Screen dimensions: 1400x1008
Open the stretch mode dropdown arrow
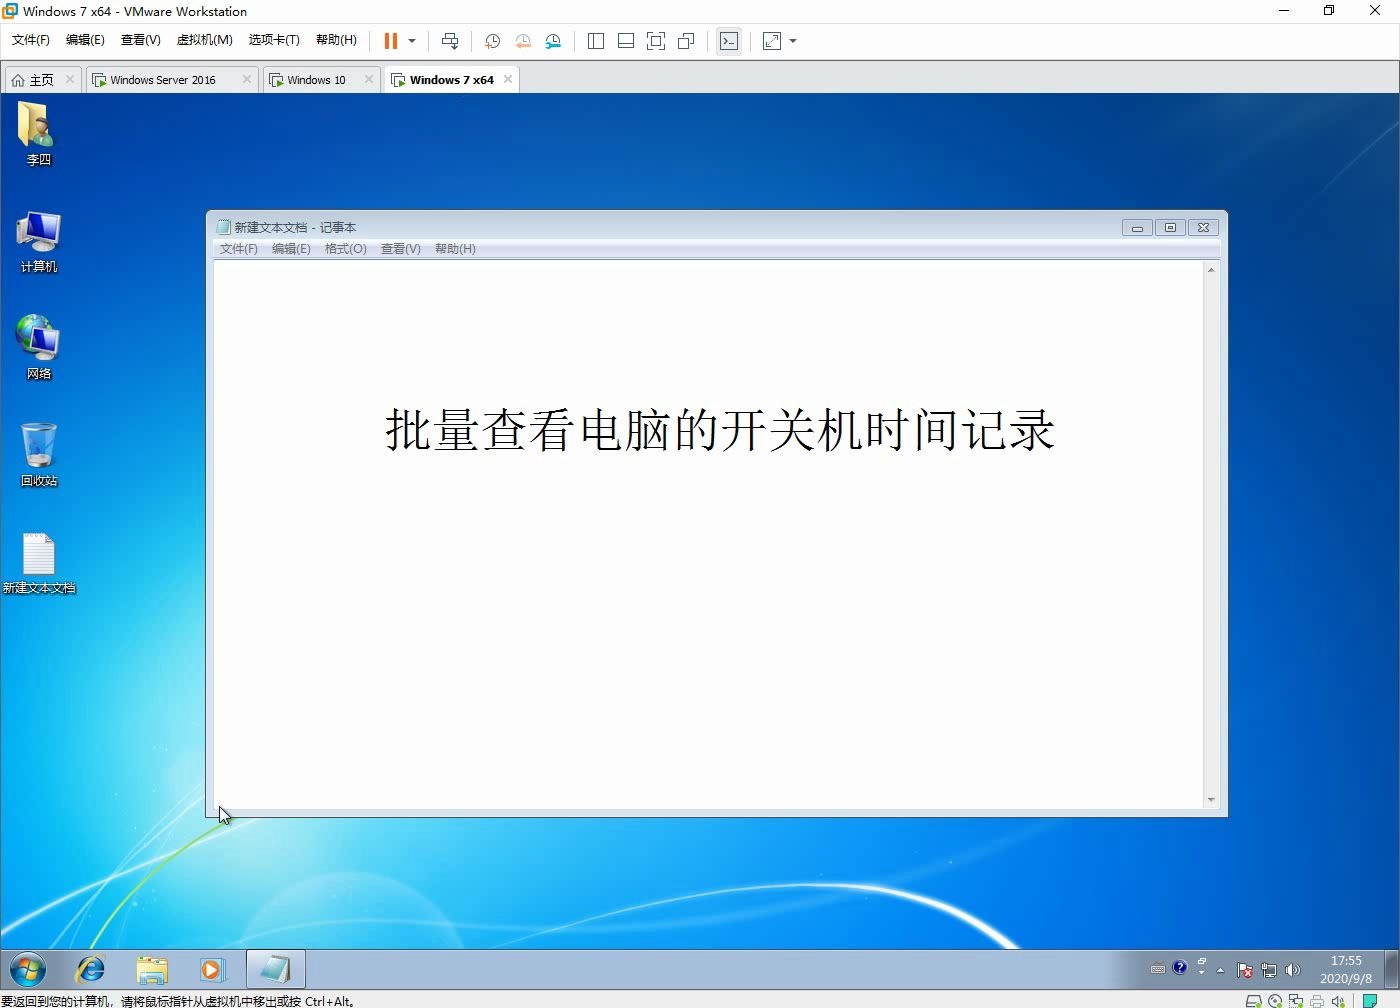tap(793, 41)
